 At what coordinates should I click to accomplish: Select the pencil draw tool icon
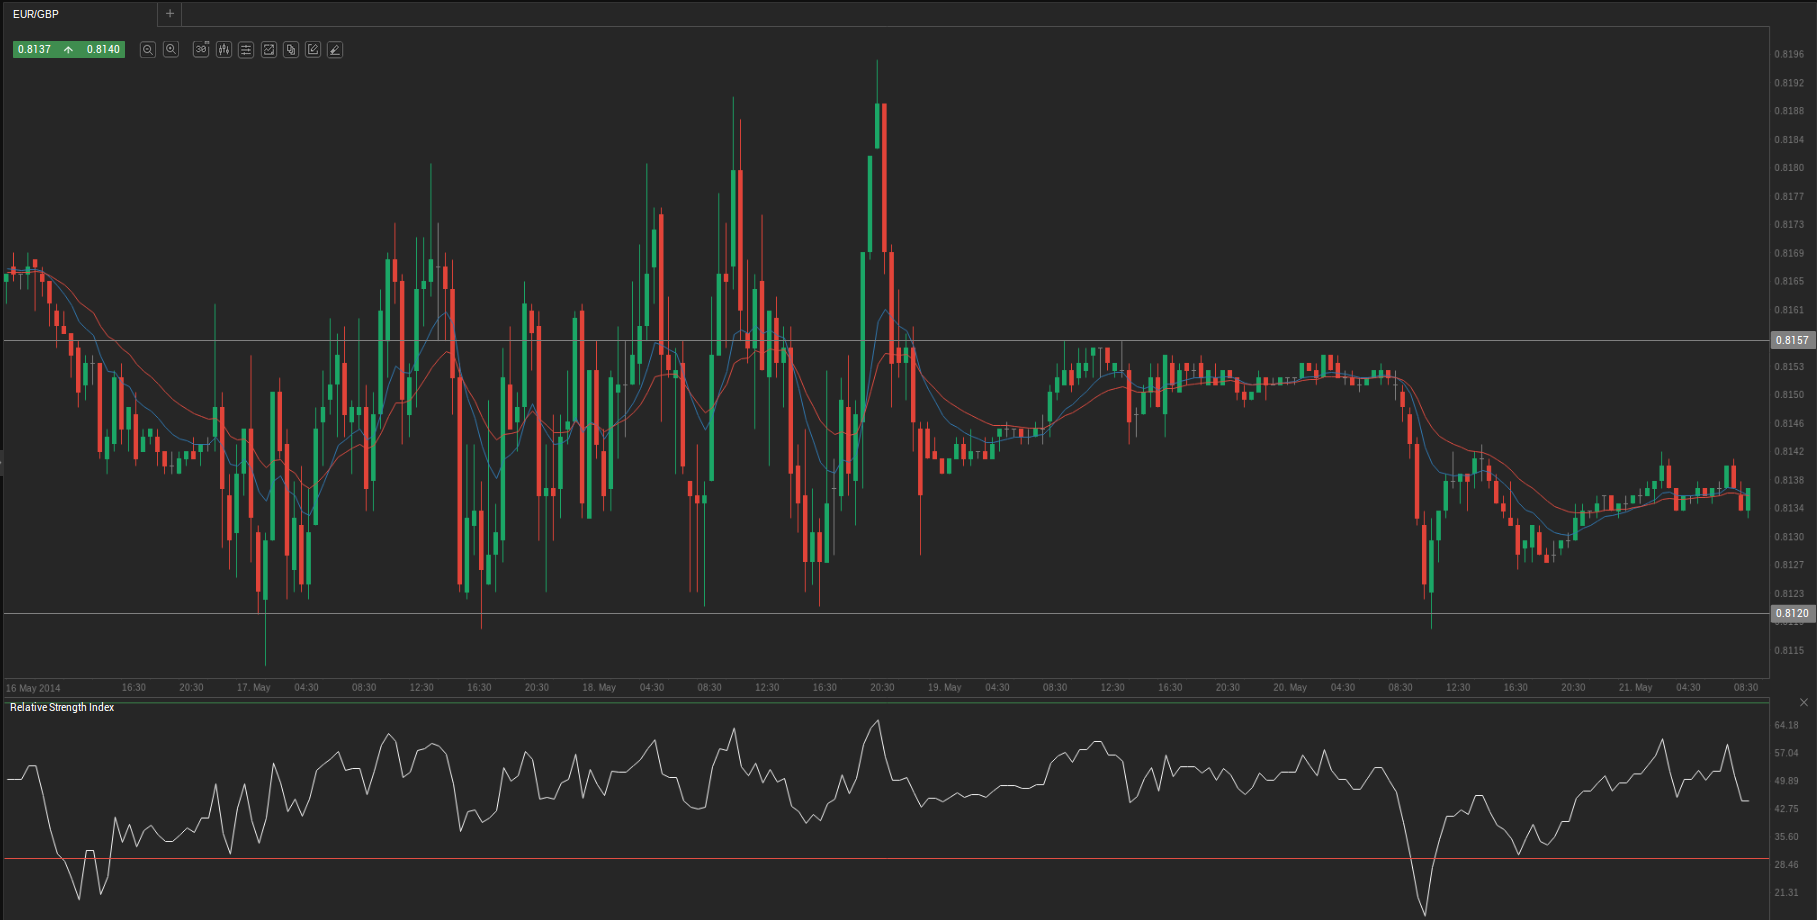coord(335,50)
